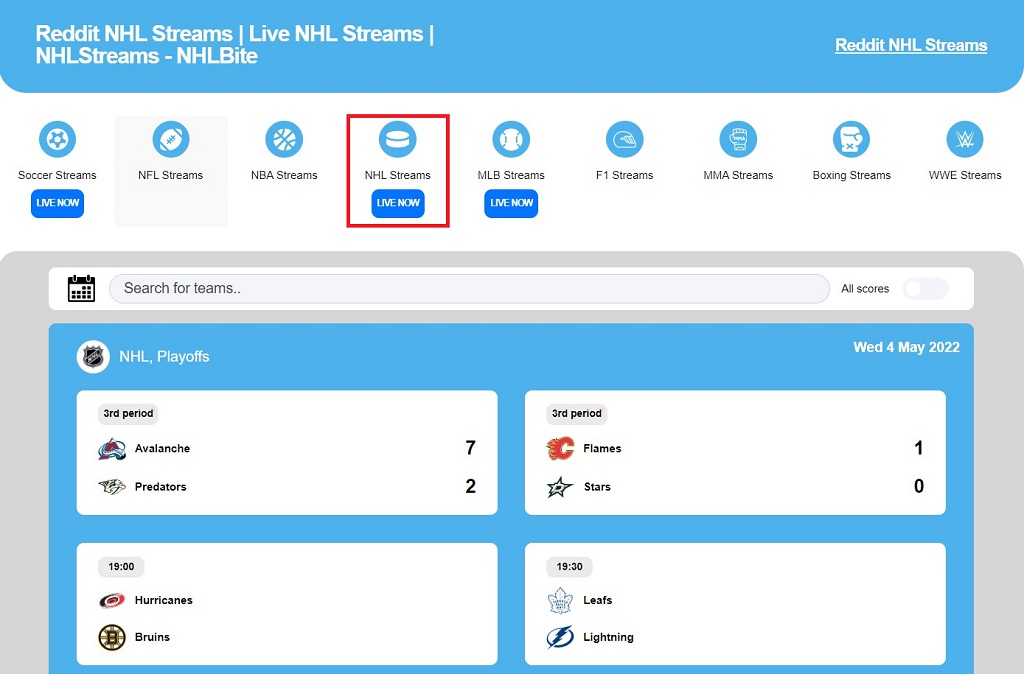Click the MLB Streams baseball icon
Image resolution: width=1024 pixels, height=674 pixels.
[511, 139]
